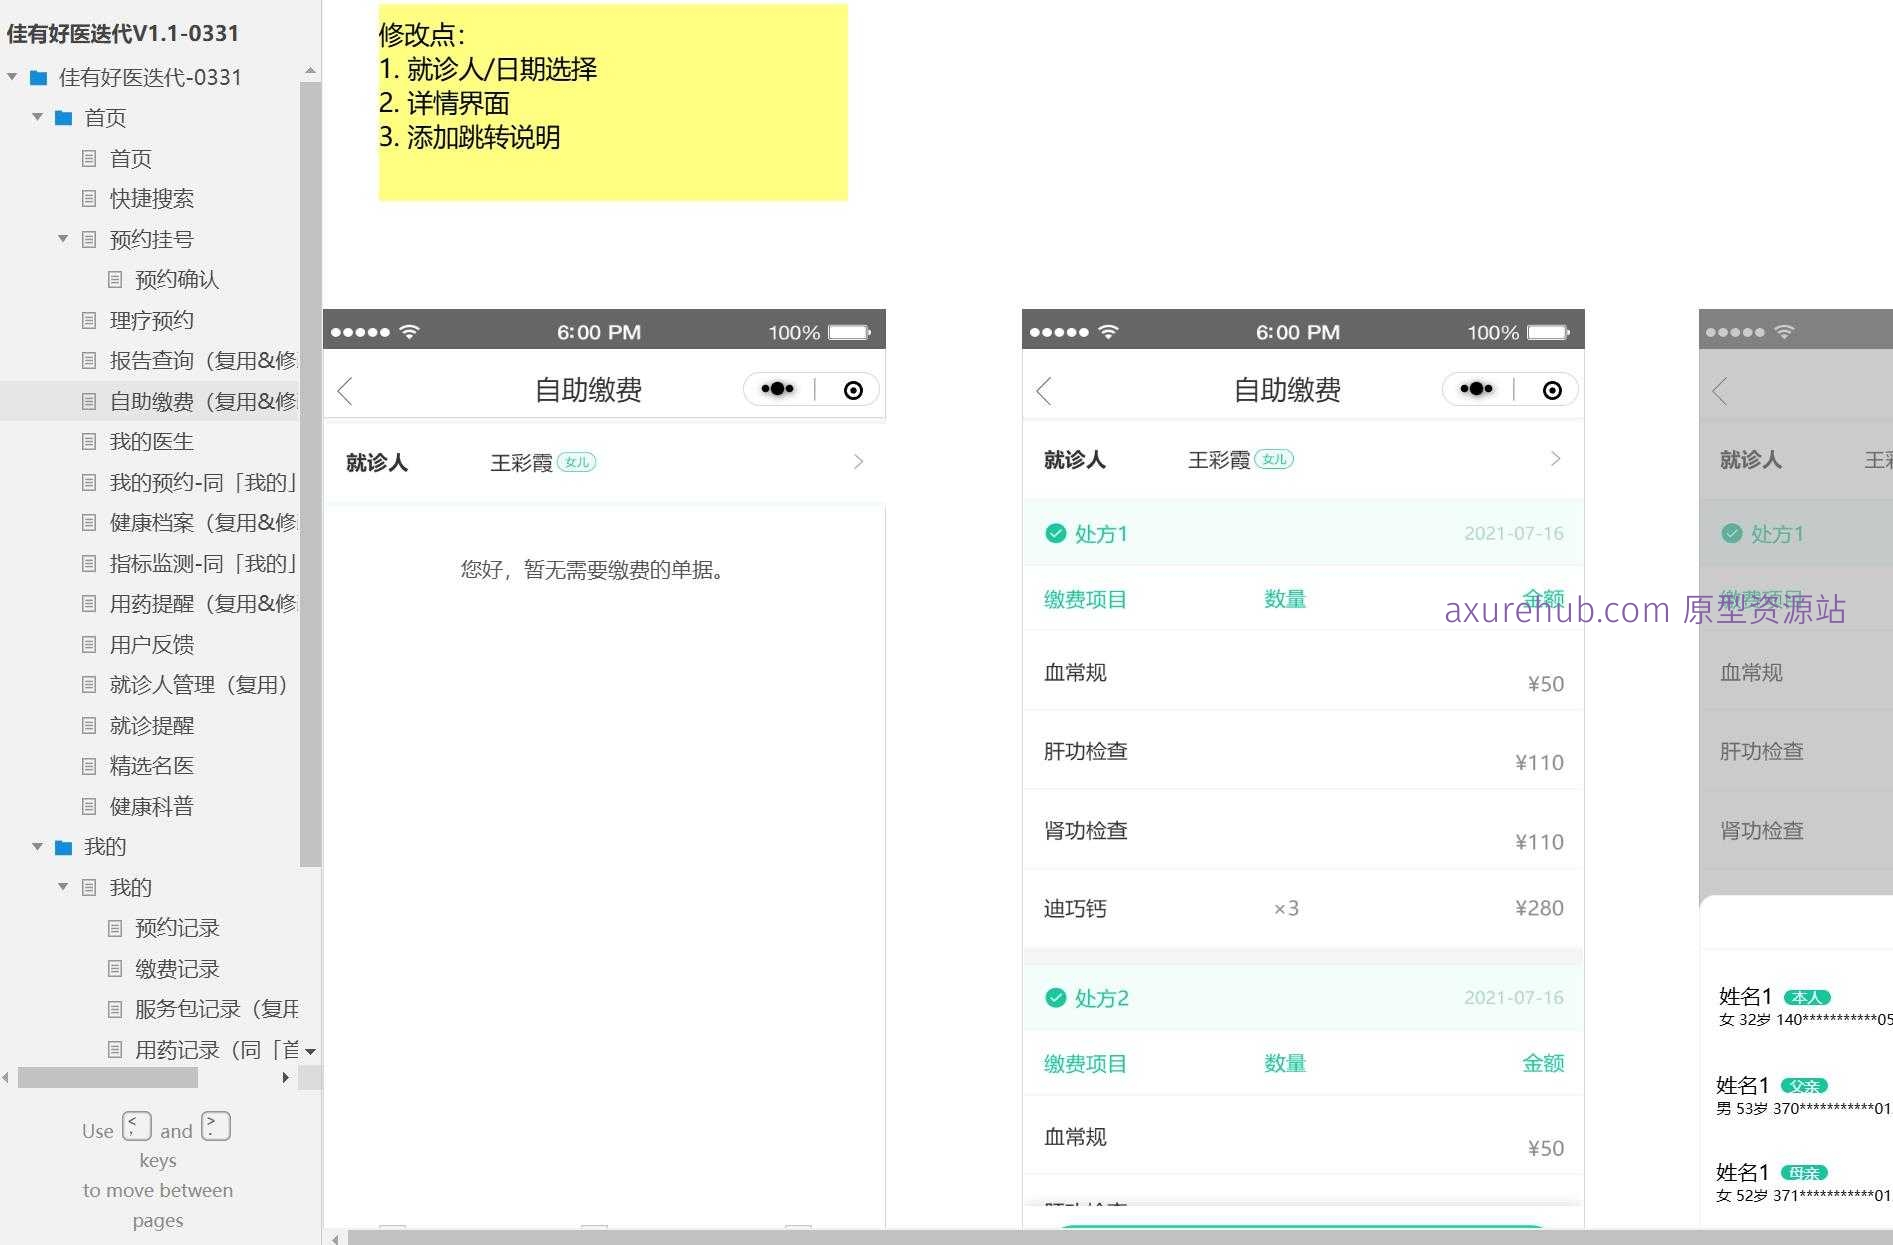Collapse the 佳有好医迭代-0331 root folder
Viewport: 1893px width, 1245px height.
point(13,77)
